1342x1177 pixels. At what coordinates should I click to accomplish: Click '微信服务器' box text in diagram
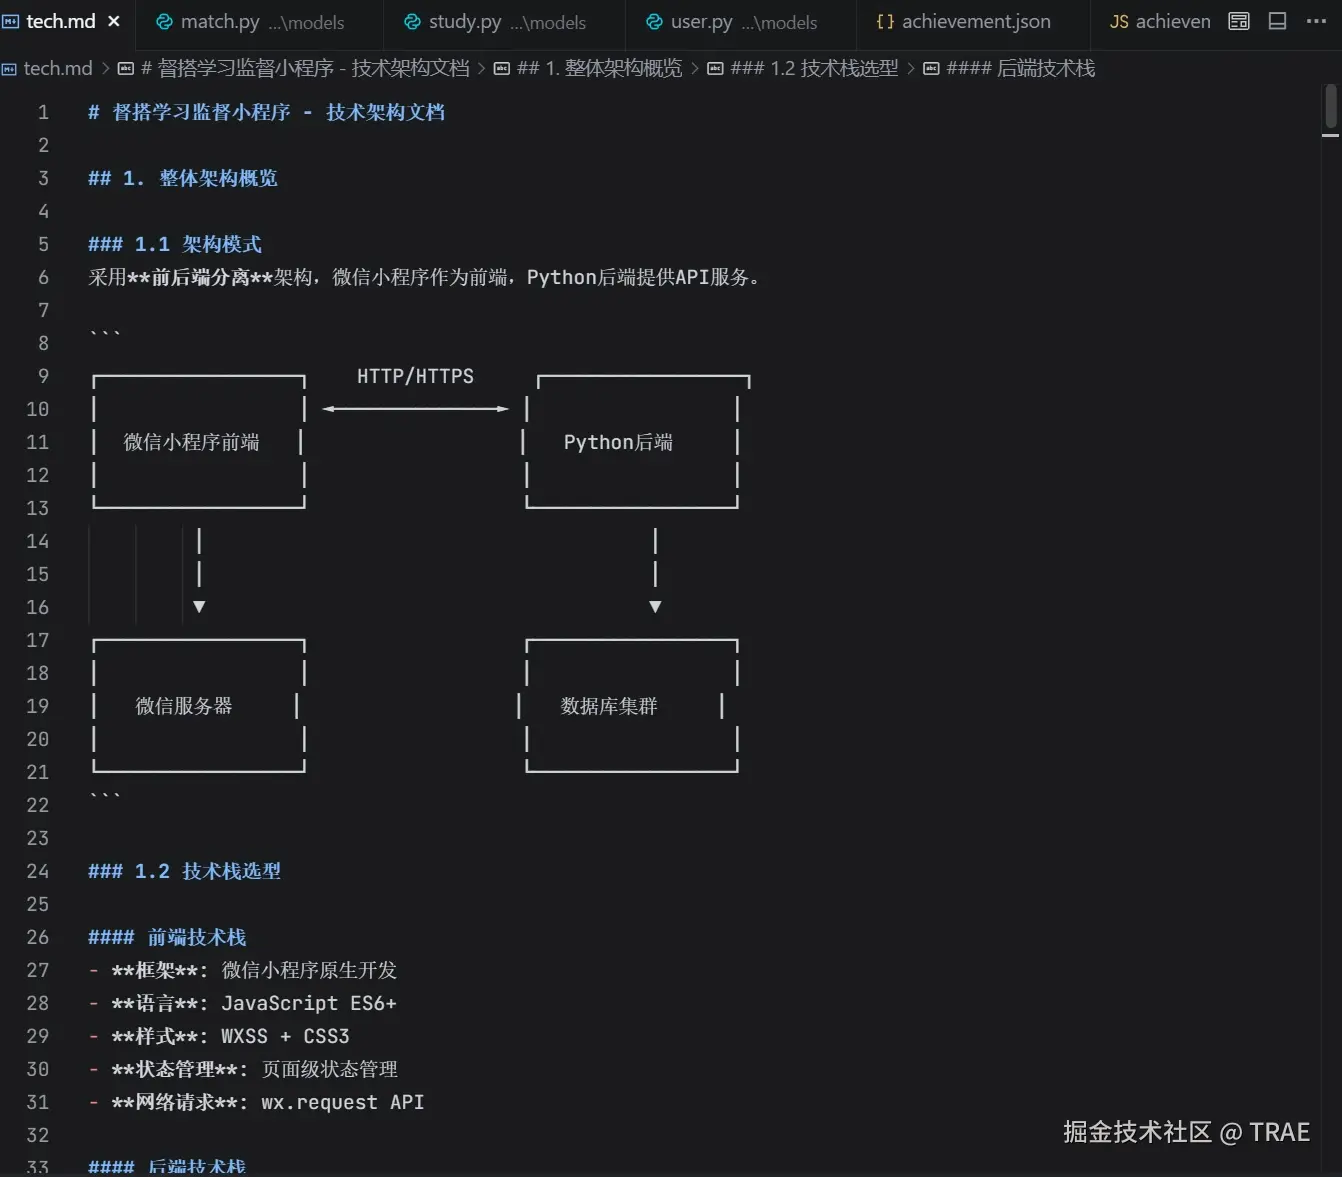tap(184, 706)
